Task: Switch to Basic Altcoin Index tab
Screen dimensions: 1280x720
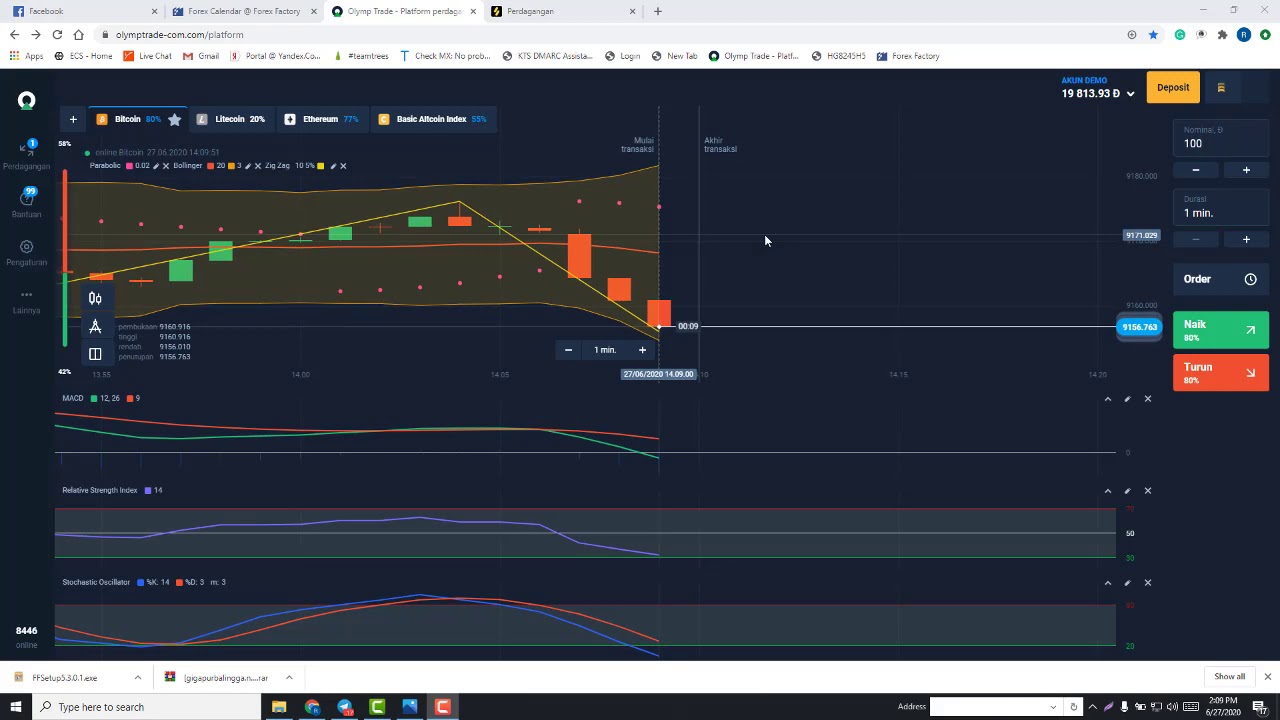Action: point(432,119)
